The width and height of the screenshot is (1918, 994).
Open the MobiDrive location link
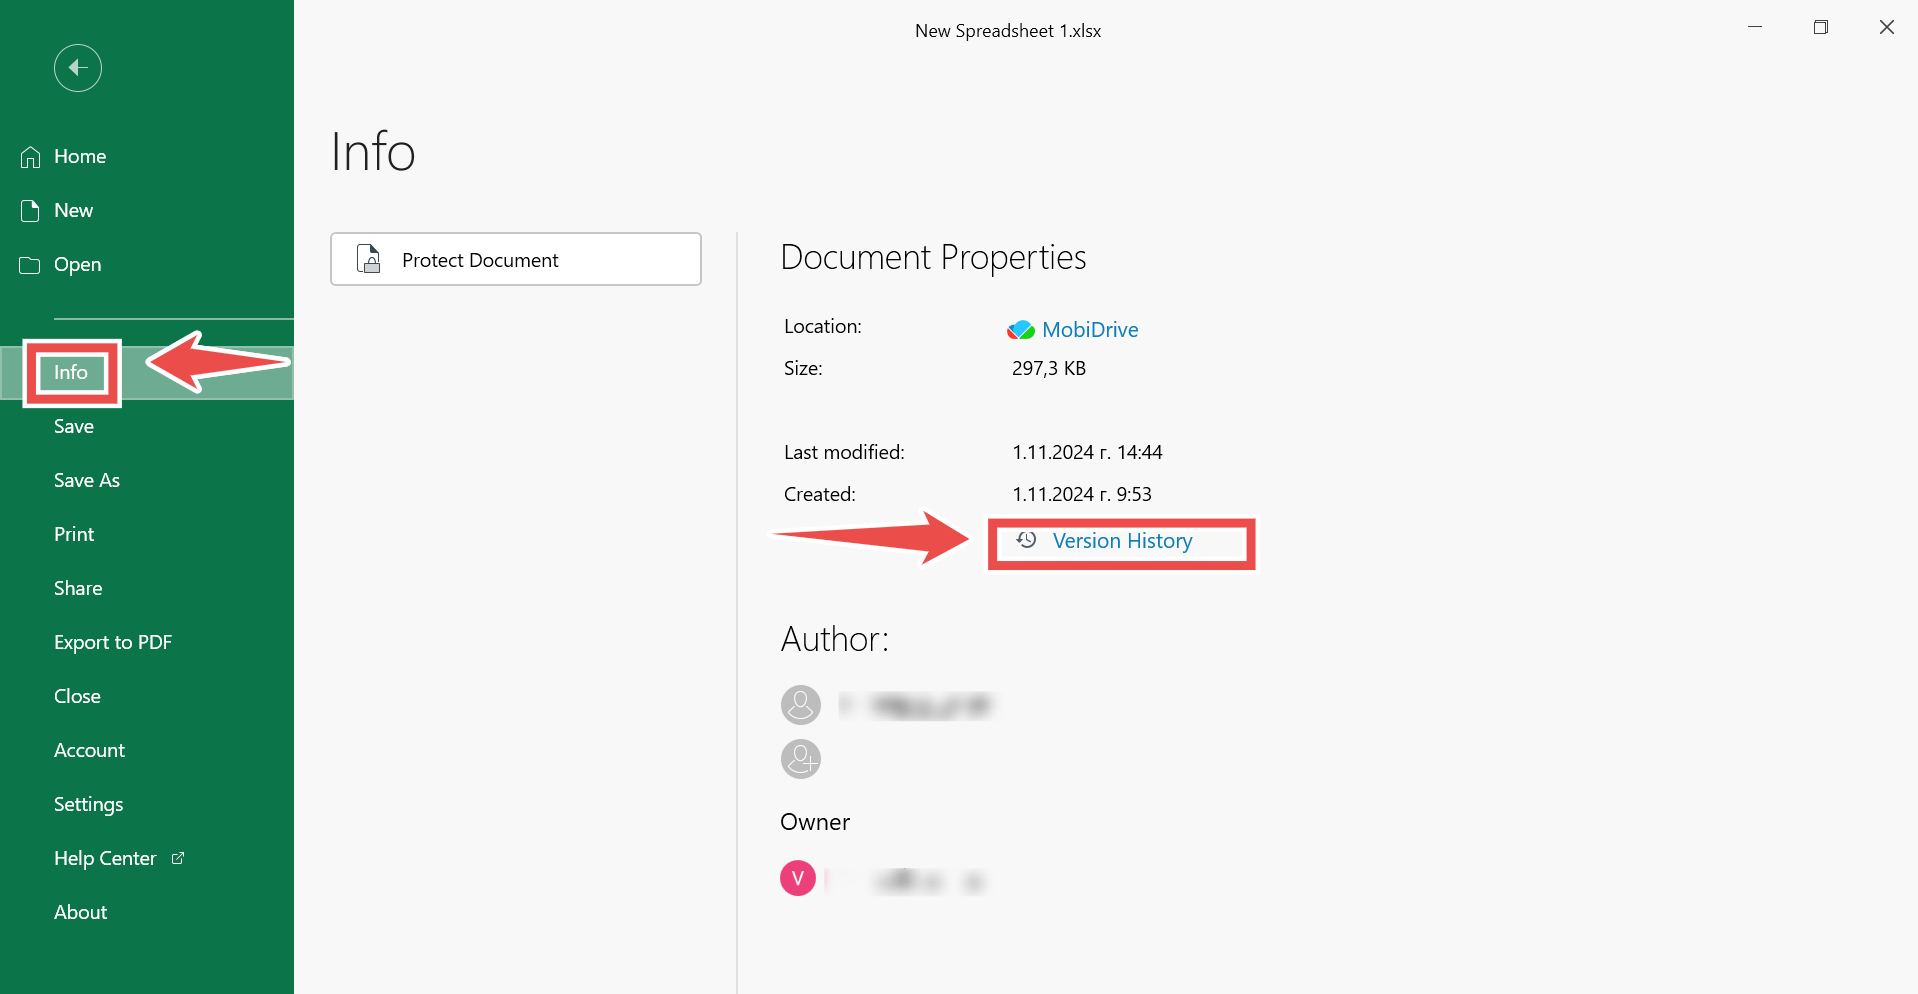pyautogui.click(x=1090, y=330)
